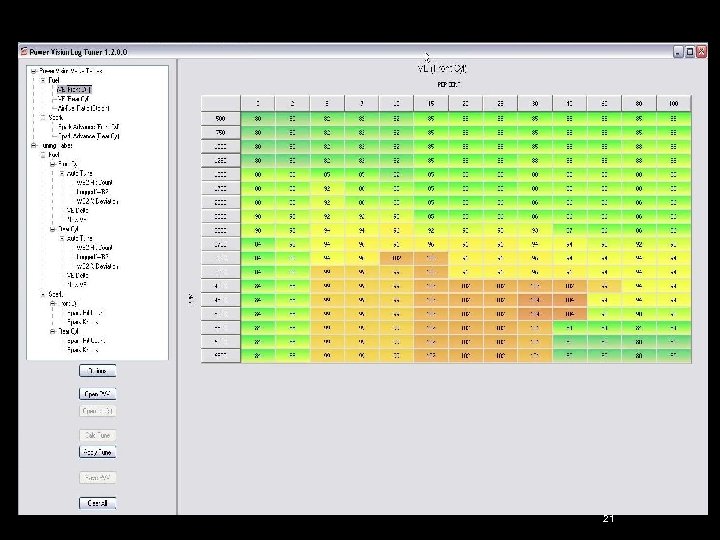The height and width of the screenshot is (540, 720).
Task: Click the 30 column header in table
Action: pos(534,103)
